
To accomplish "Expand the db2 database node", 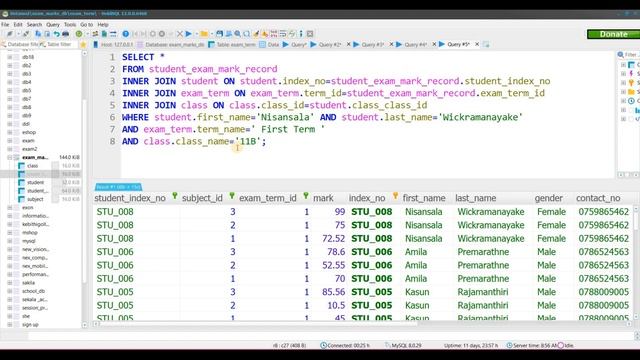I will pos(9,65).
